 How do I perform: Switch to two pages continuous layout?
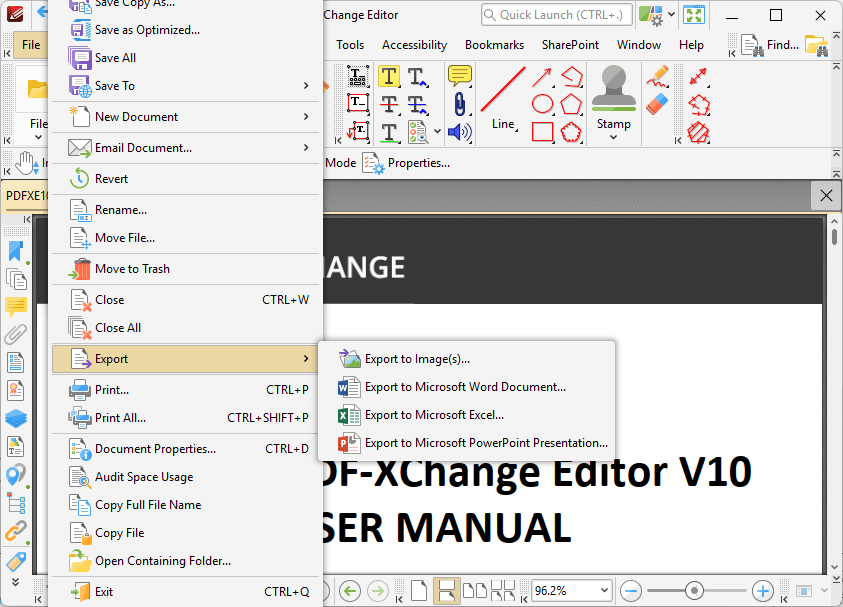click(503, 591)
